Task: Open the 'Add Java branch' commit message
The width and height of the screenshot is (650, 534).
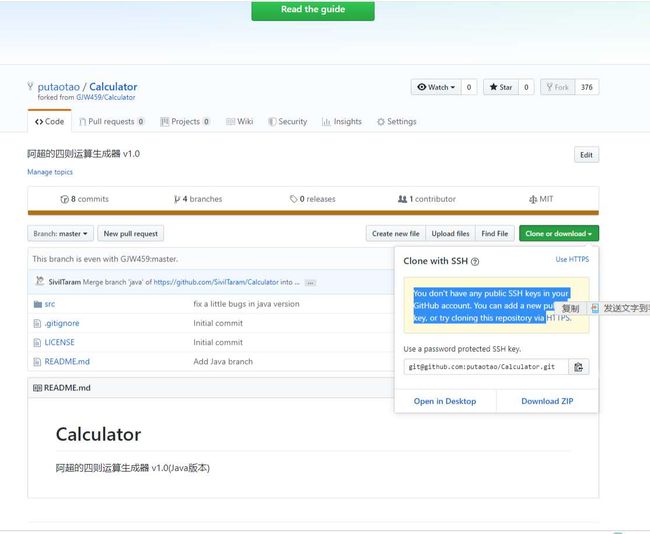Action: click(x=223, y=362)
